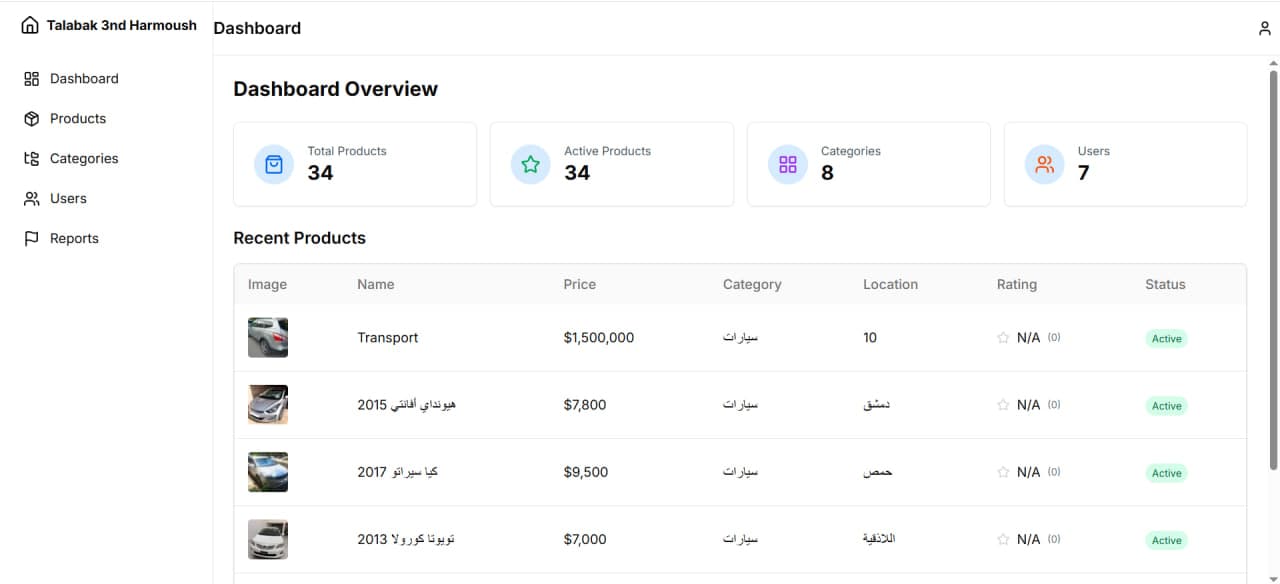Screen dimensions: 1280x584
Task: Select the product name ending in 2015
Action: pos(407,405)
